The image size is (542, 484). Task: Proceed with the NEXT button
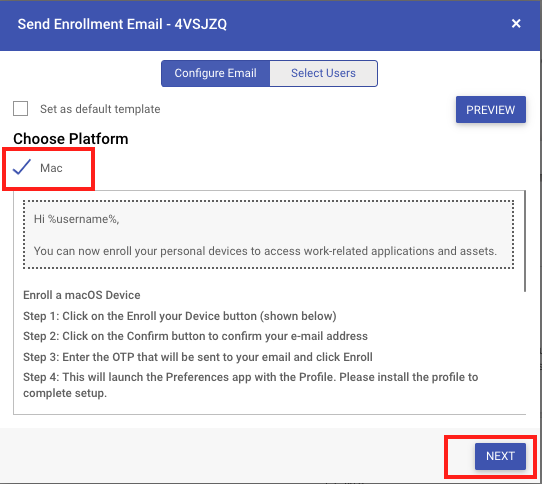[500, 456]
